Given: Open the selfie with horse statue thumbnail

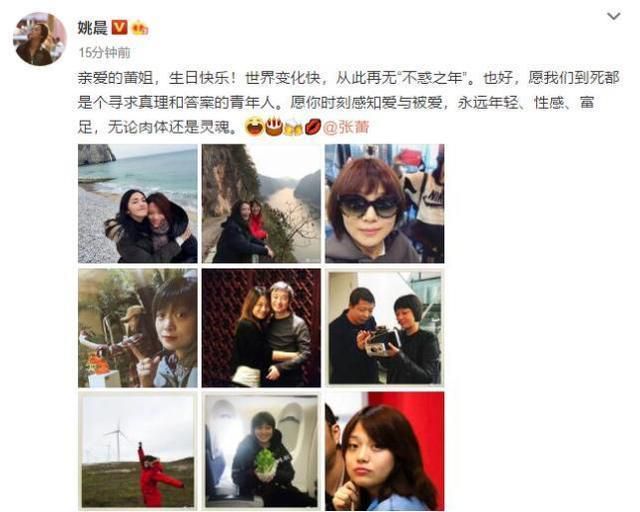Looking at the screenshot, I should [138, 328].
